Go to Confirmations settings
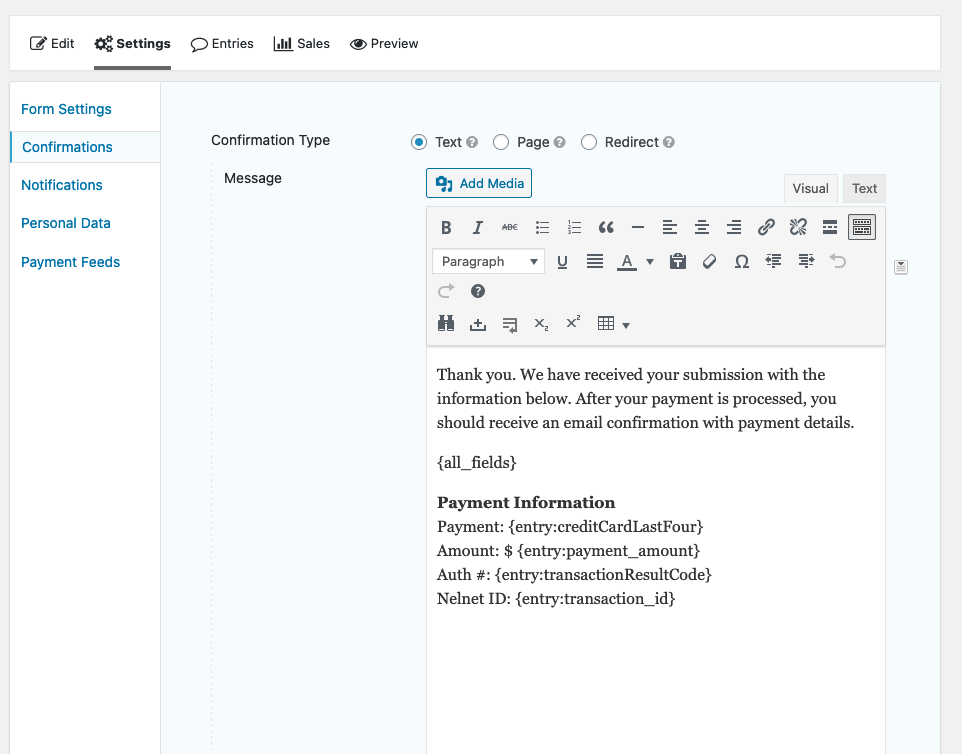The width and height of the screenshot is (962, 754). (67, 147)
